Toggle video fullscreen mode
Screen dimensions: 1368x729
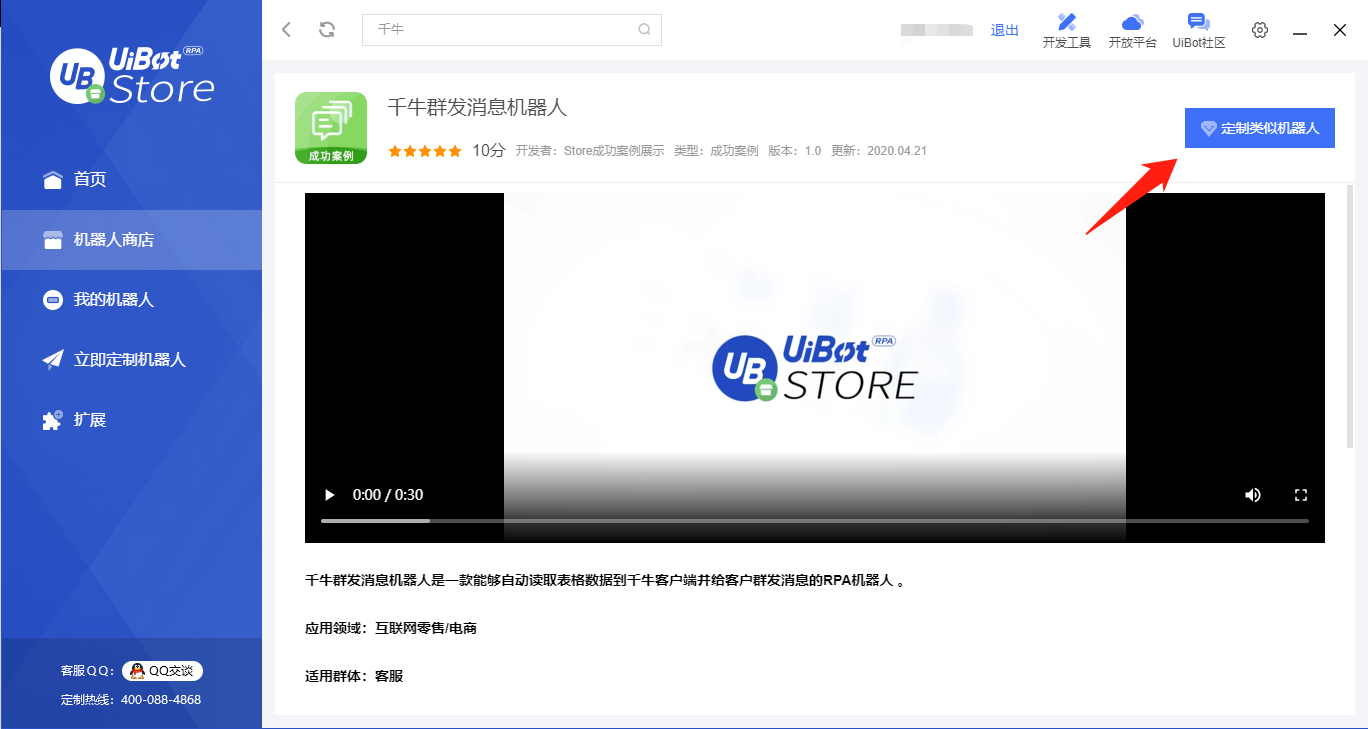(x=1301, y=494)
